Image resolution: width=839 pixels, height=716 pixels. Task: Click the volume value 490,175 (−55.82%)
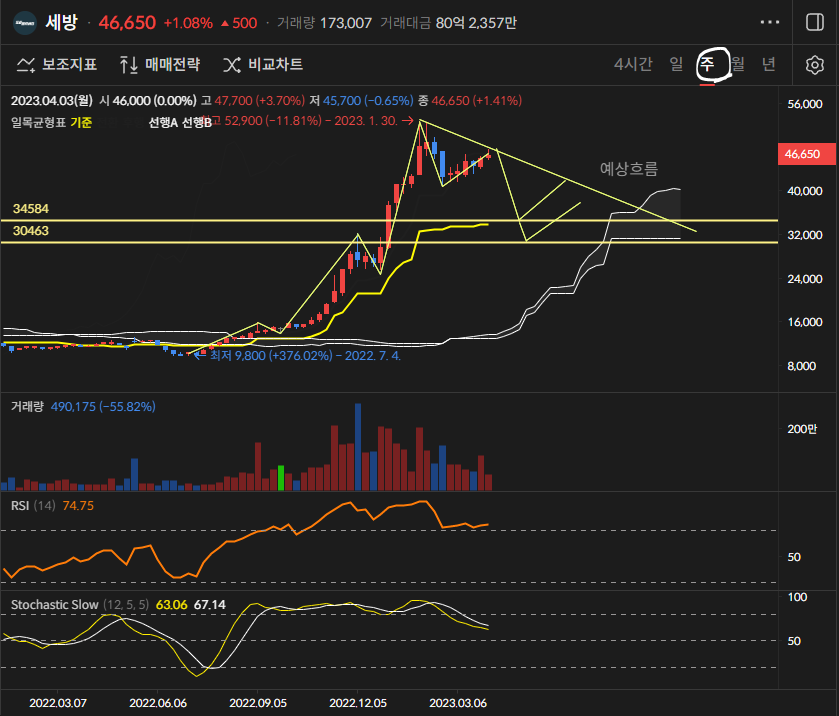click(103, 407)
